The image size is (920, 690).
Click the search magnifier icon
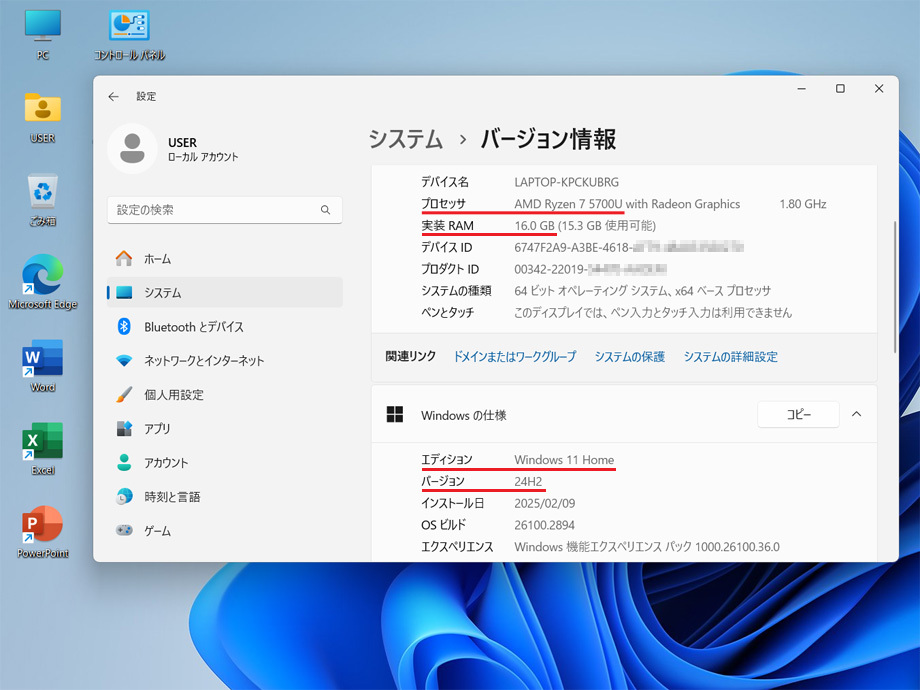coord(325,209)
